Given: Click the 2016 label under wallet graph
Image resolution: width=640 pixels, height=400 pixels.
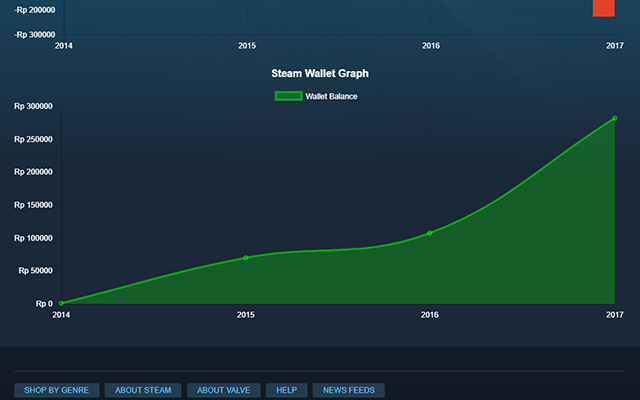Looking at the screenshot, I should (430, 315).
